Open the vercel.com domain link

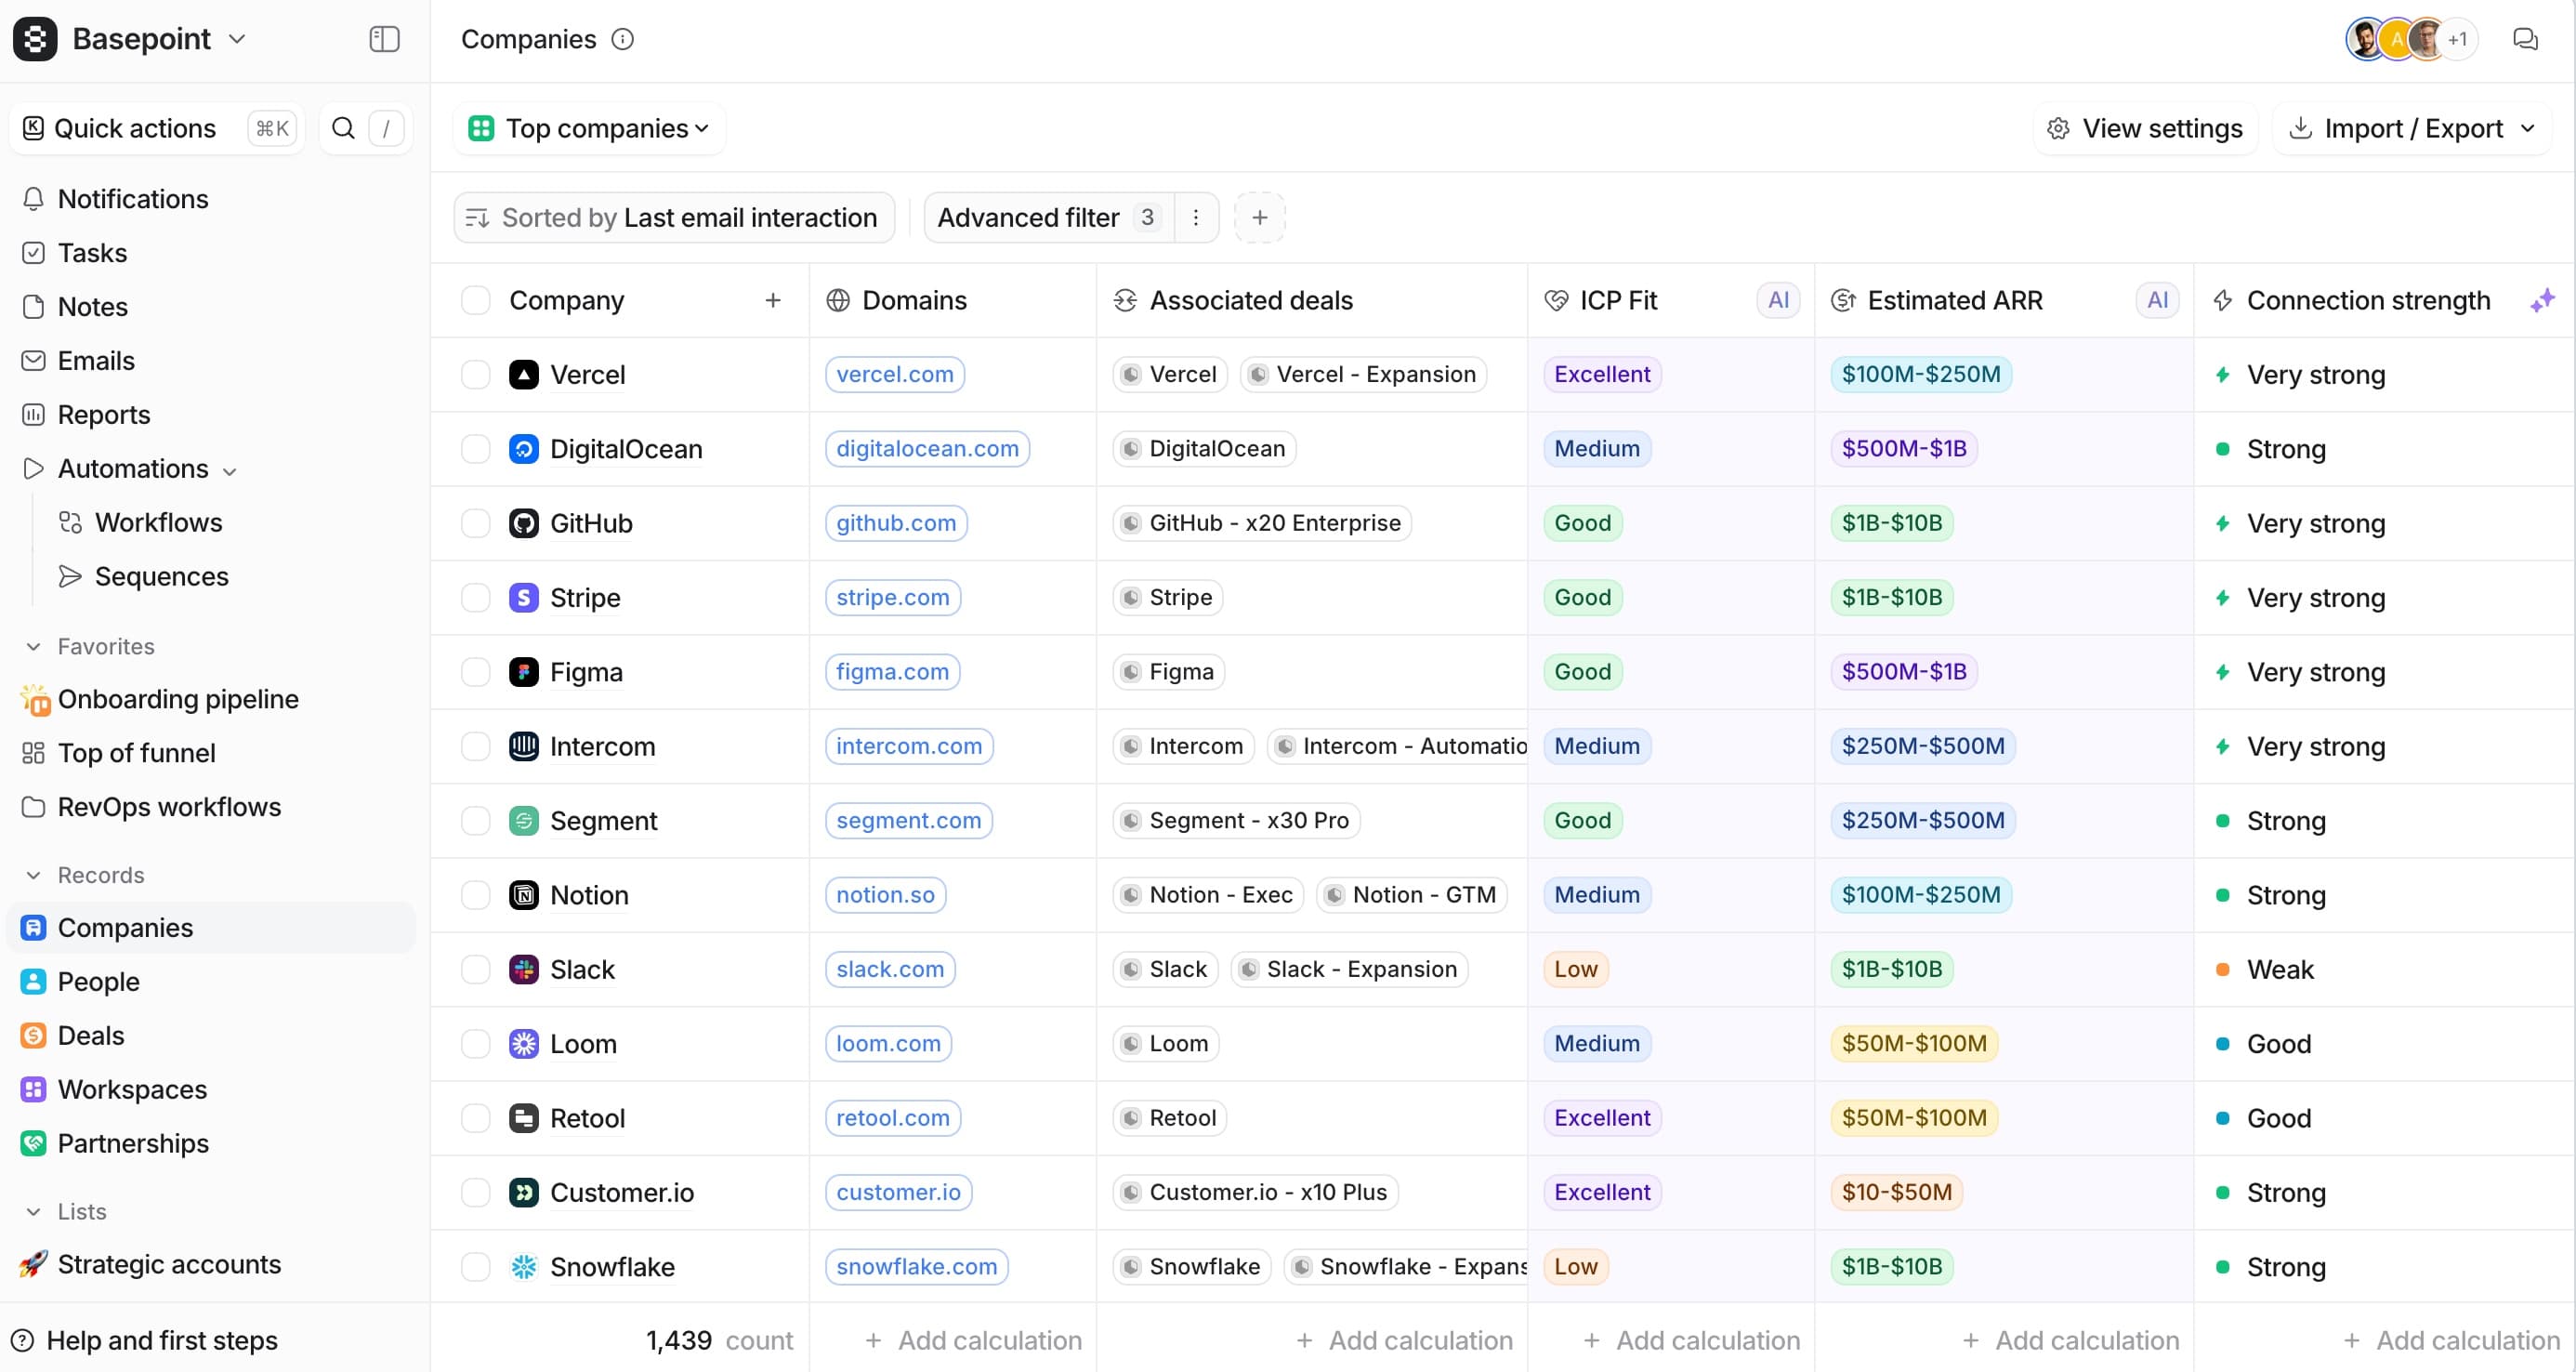(894, 374)
